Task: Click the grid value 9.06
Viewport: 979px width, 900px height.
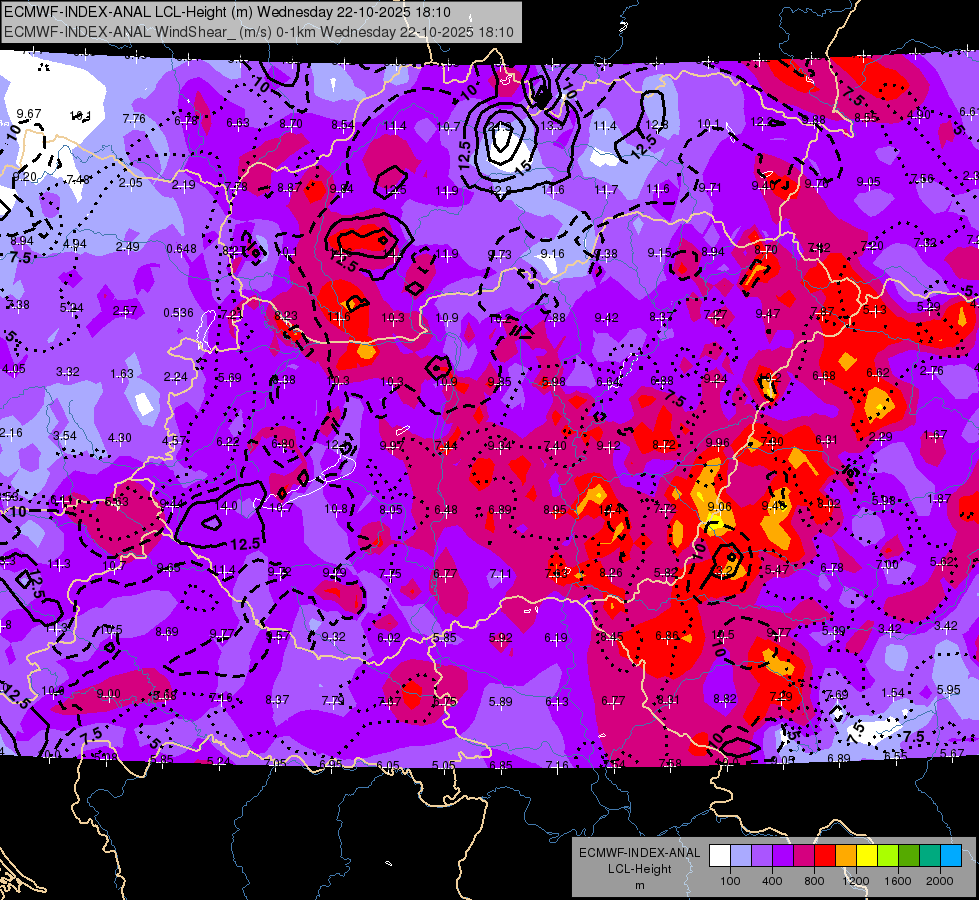Action: tap(719, 507)
